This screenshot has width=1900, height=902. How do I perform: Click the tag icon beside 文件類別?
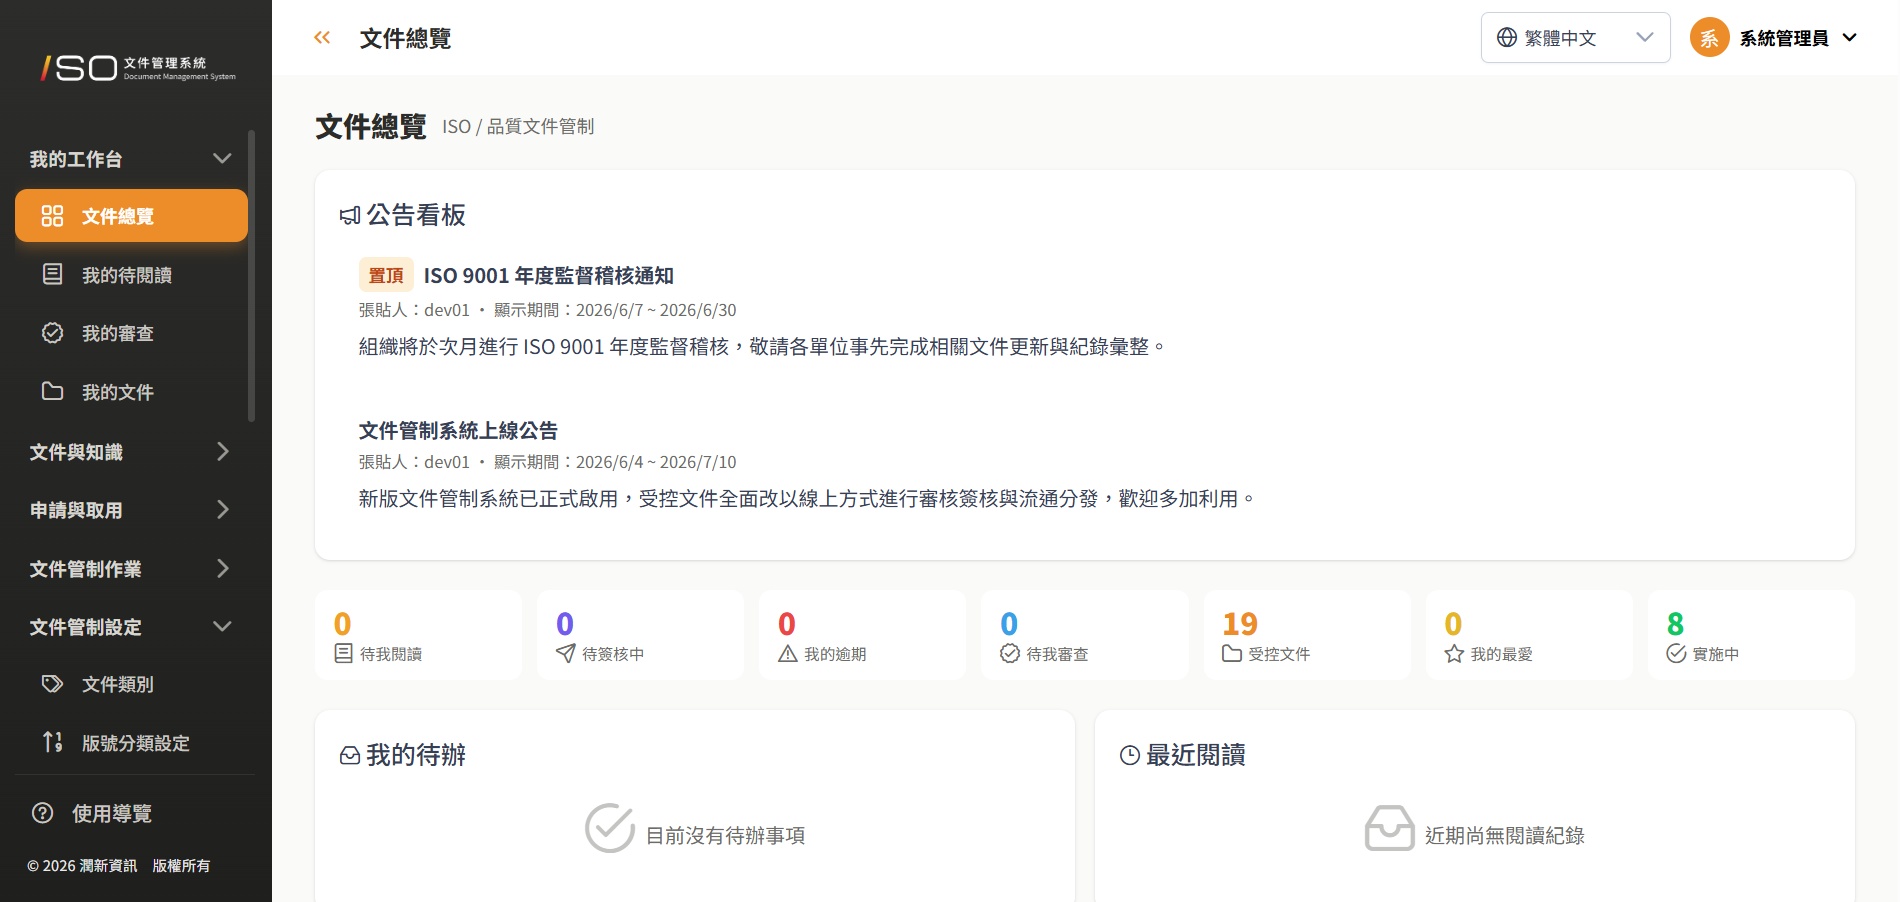pos(52,684)
